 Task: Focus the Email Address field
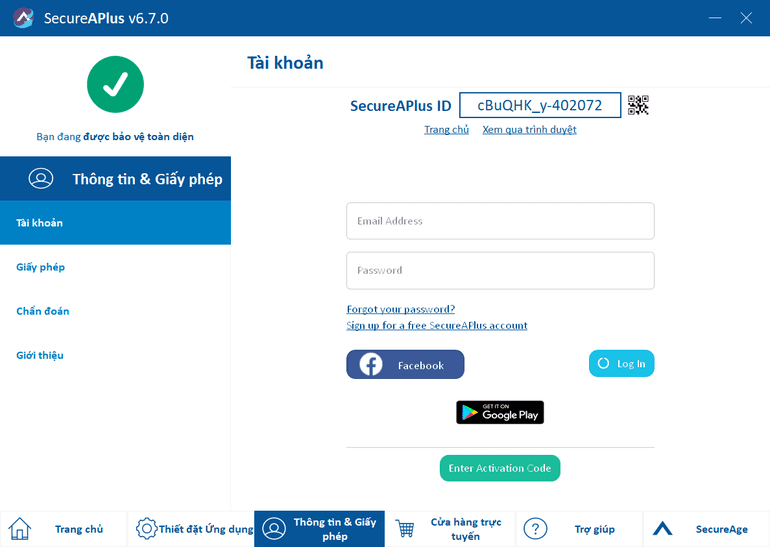(x=500, y=221)
